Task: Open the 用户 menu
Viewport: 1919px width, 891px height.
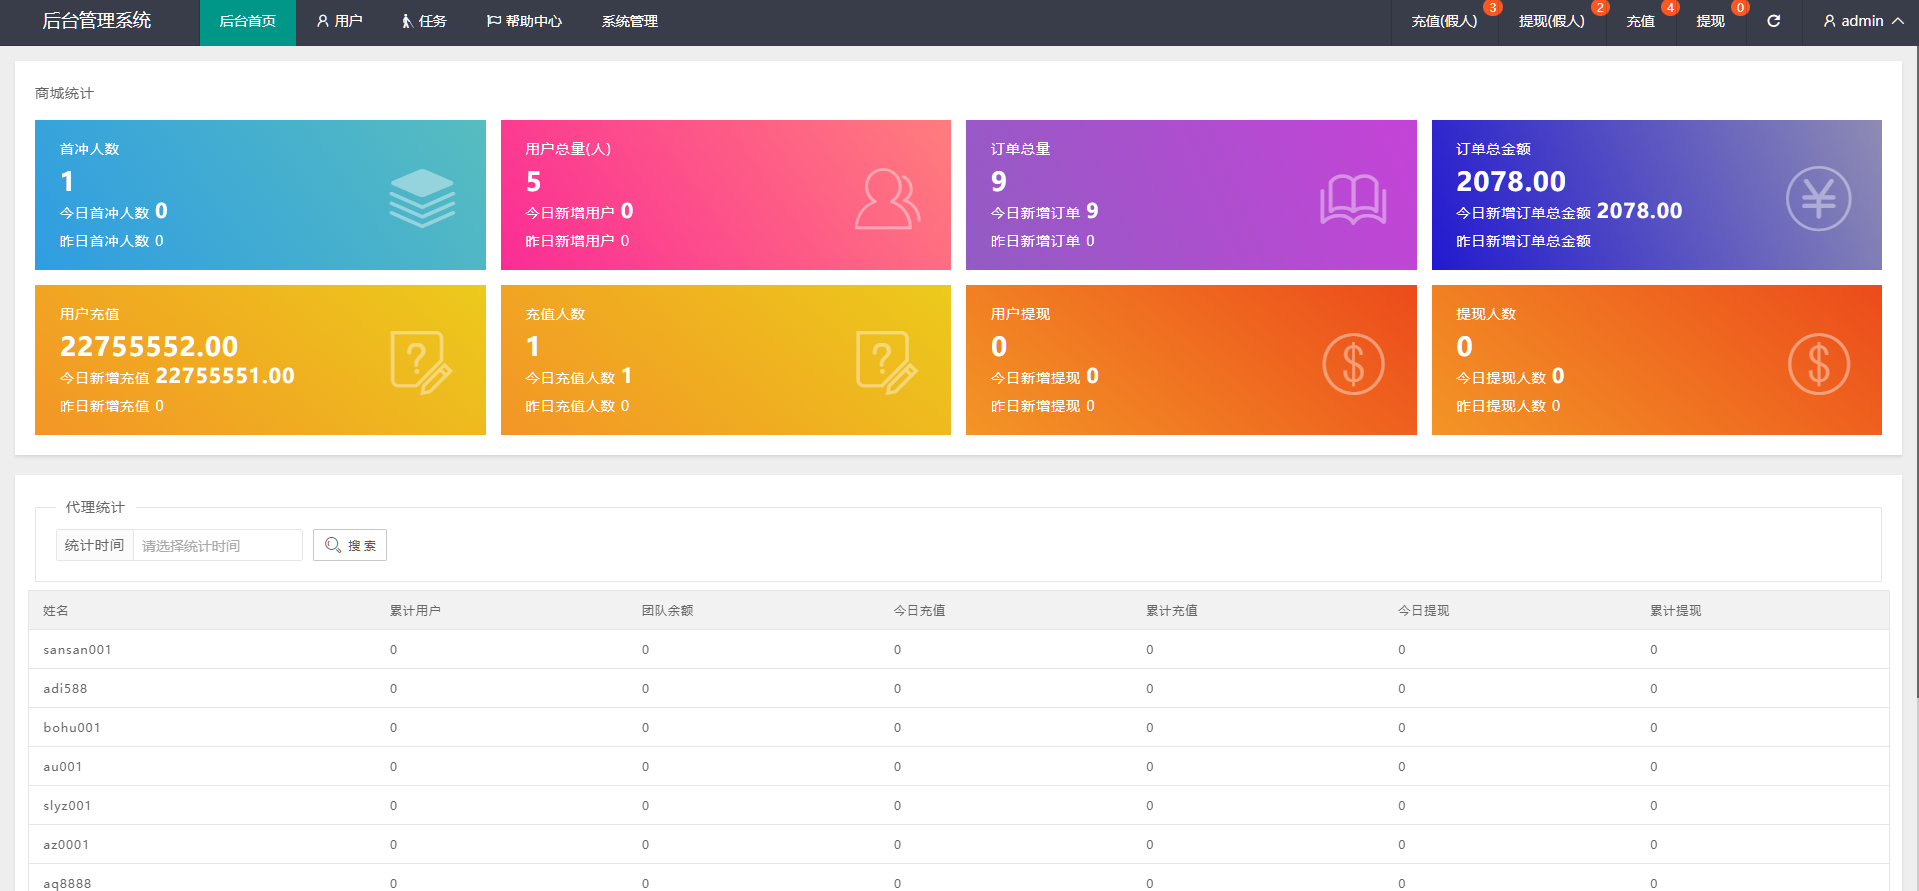Action: tap(339, 21)
